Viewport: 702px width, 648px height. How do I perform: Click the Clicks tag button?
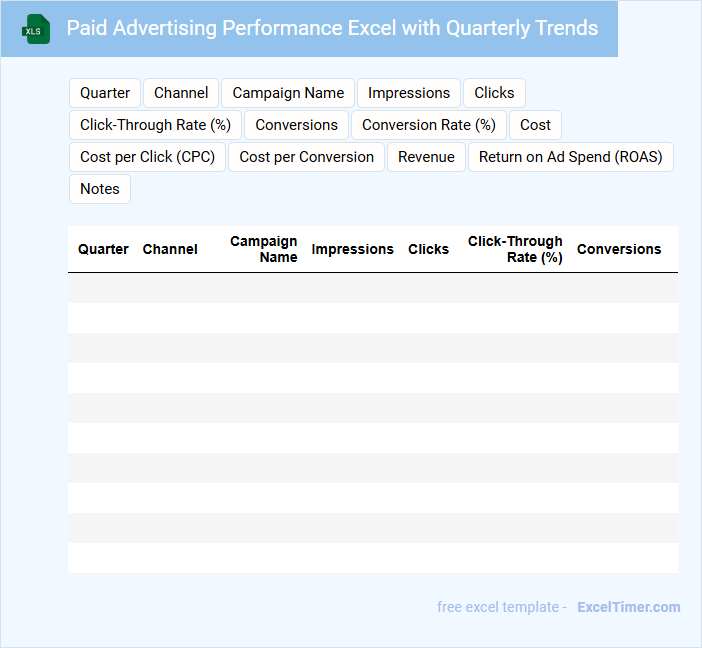point(494,93)
